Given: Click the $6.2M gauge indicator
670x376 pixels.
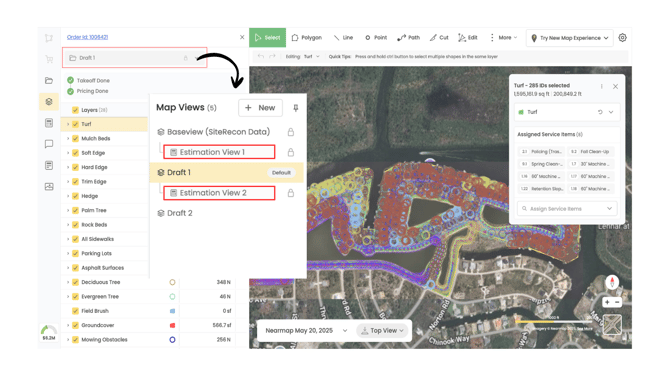Looking at the screenshot, I should tap(49, 333).
